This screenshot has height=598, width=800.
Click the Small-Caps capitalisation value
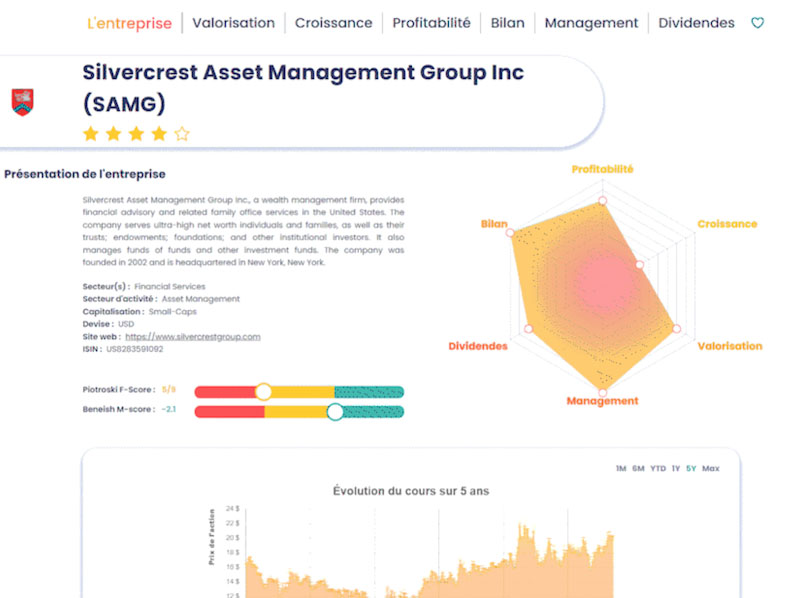tap(172, 312)
